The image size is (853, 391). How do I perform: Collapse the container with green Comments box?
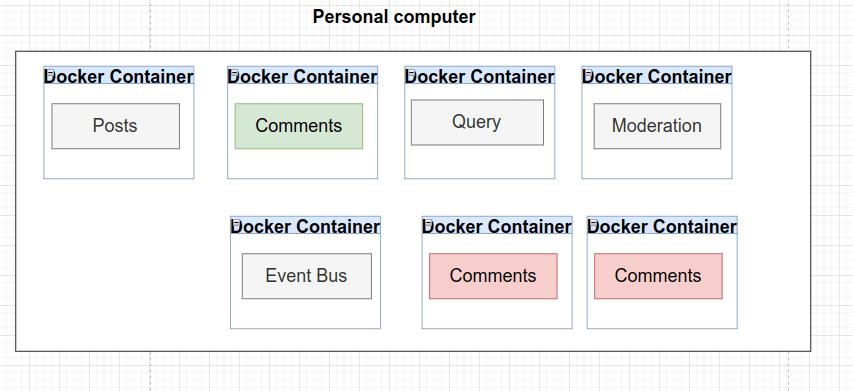[233, 73]
